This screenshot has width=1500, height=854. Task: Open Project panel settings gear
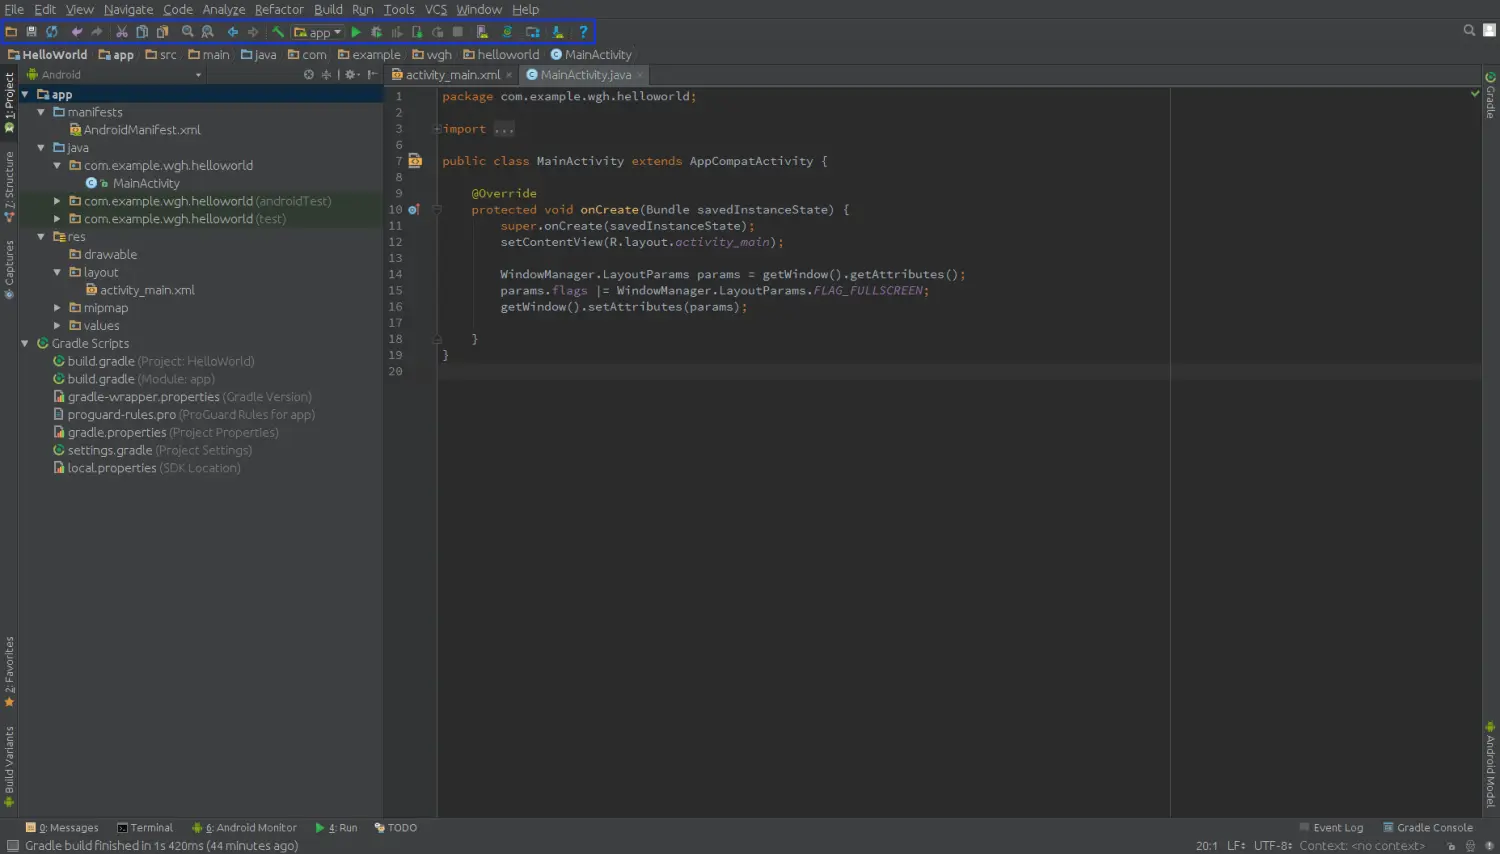pyautogui.click(x=351, y=75)
